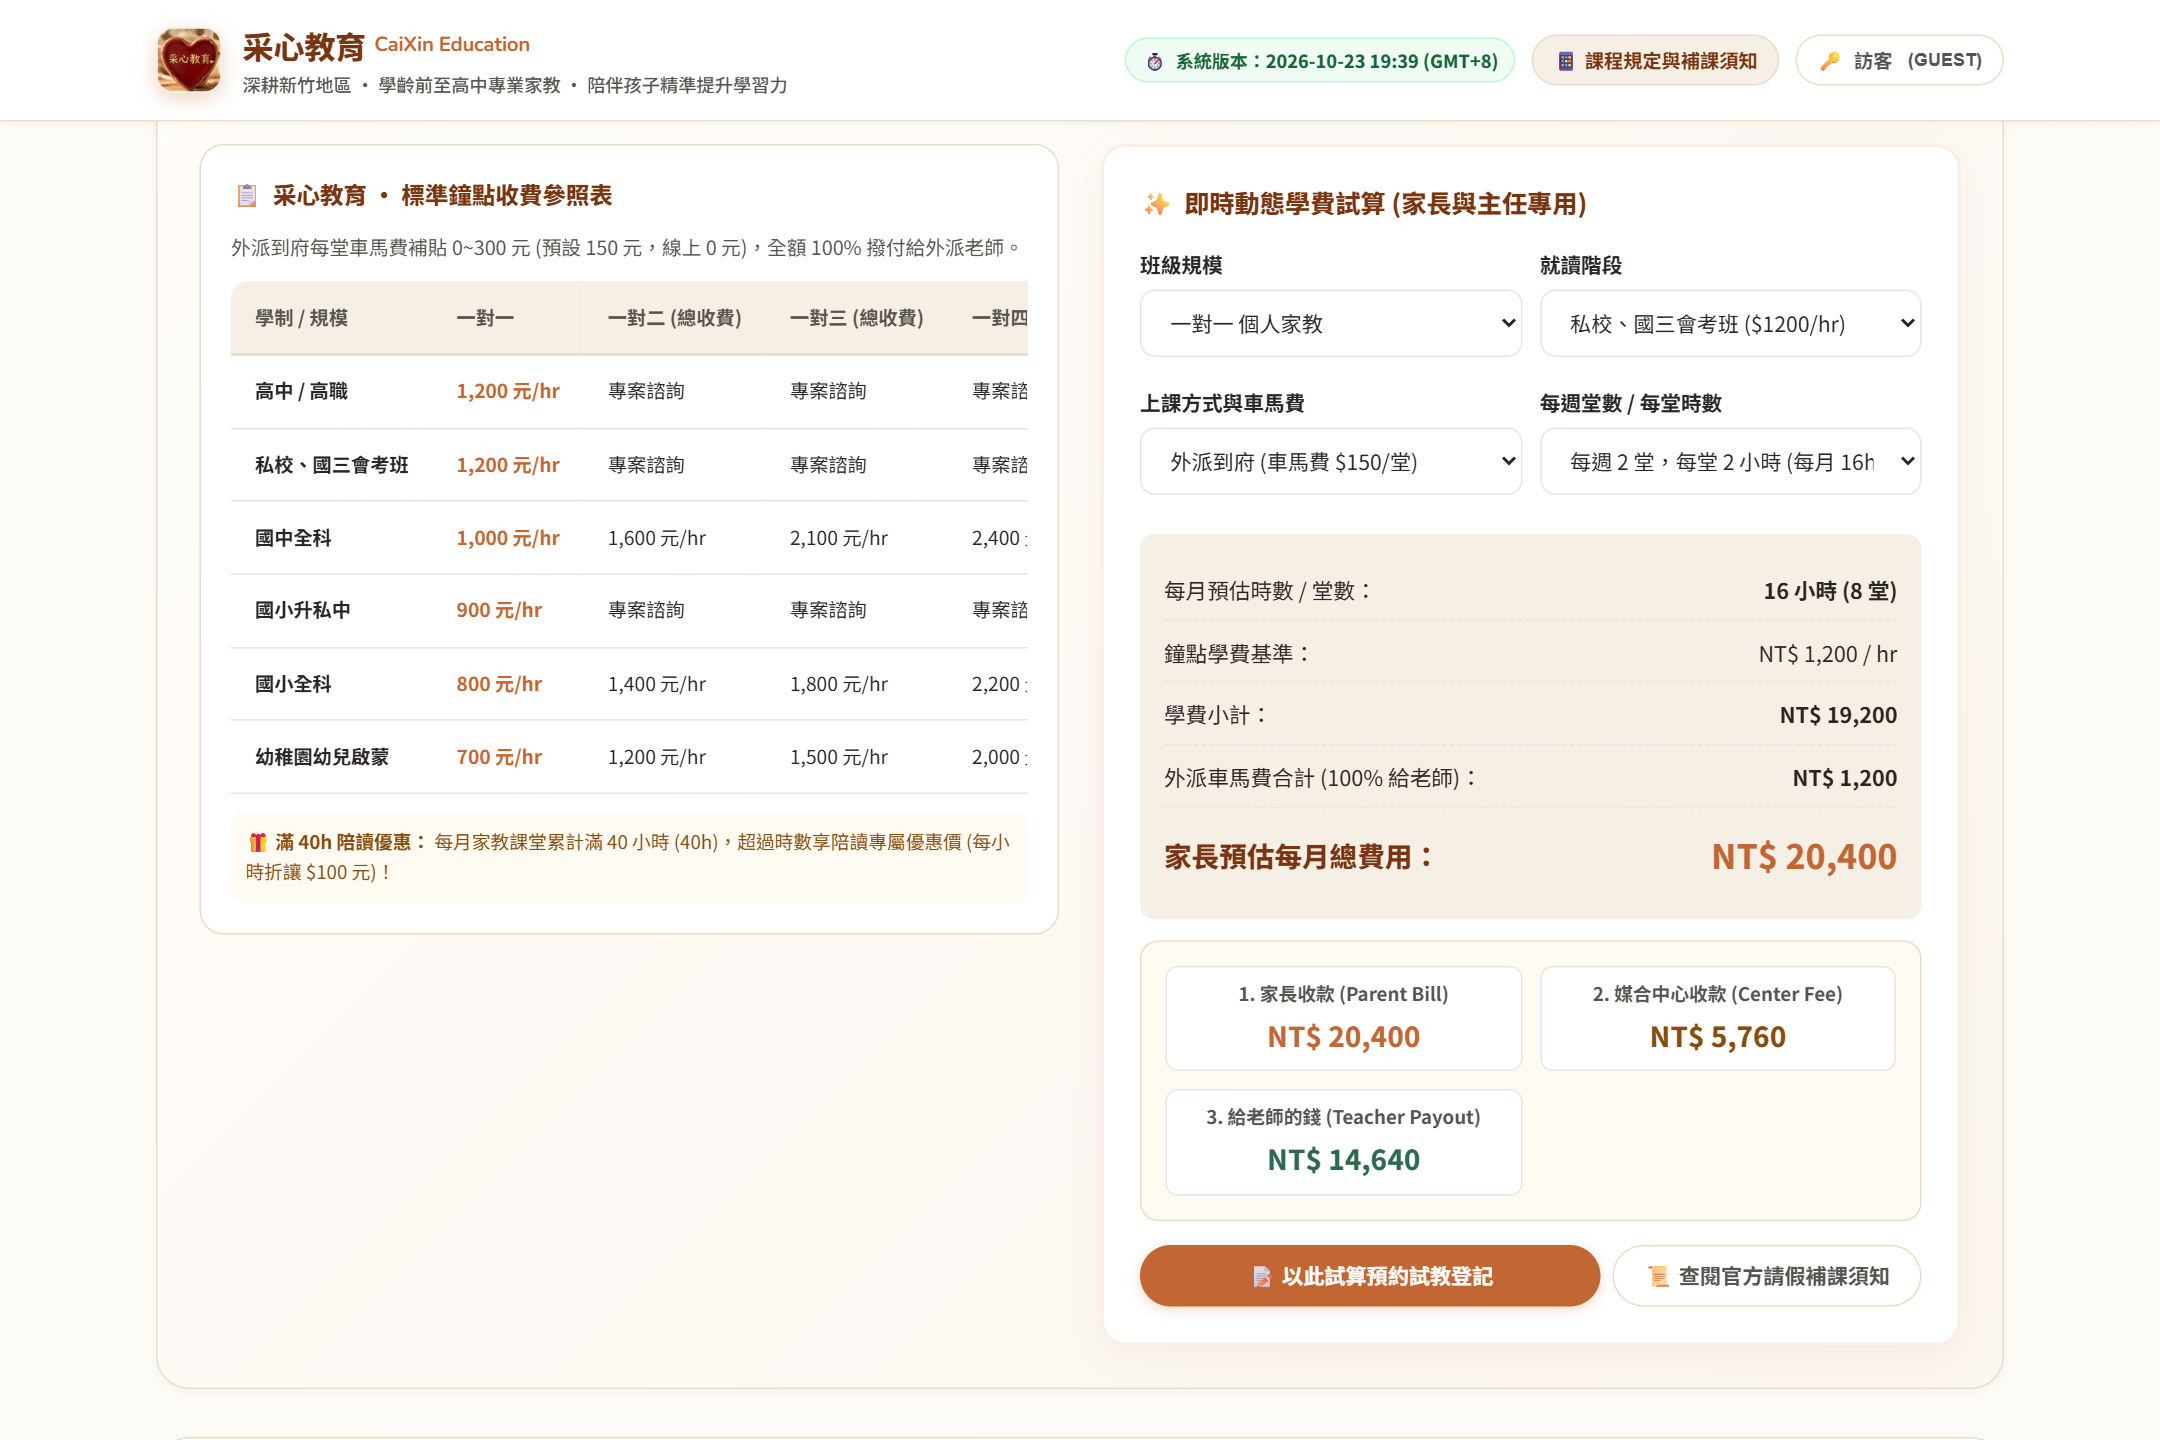Click the key icon next to 訪客

point(1830,61)
